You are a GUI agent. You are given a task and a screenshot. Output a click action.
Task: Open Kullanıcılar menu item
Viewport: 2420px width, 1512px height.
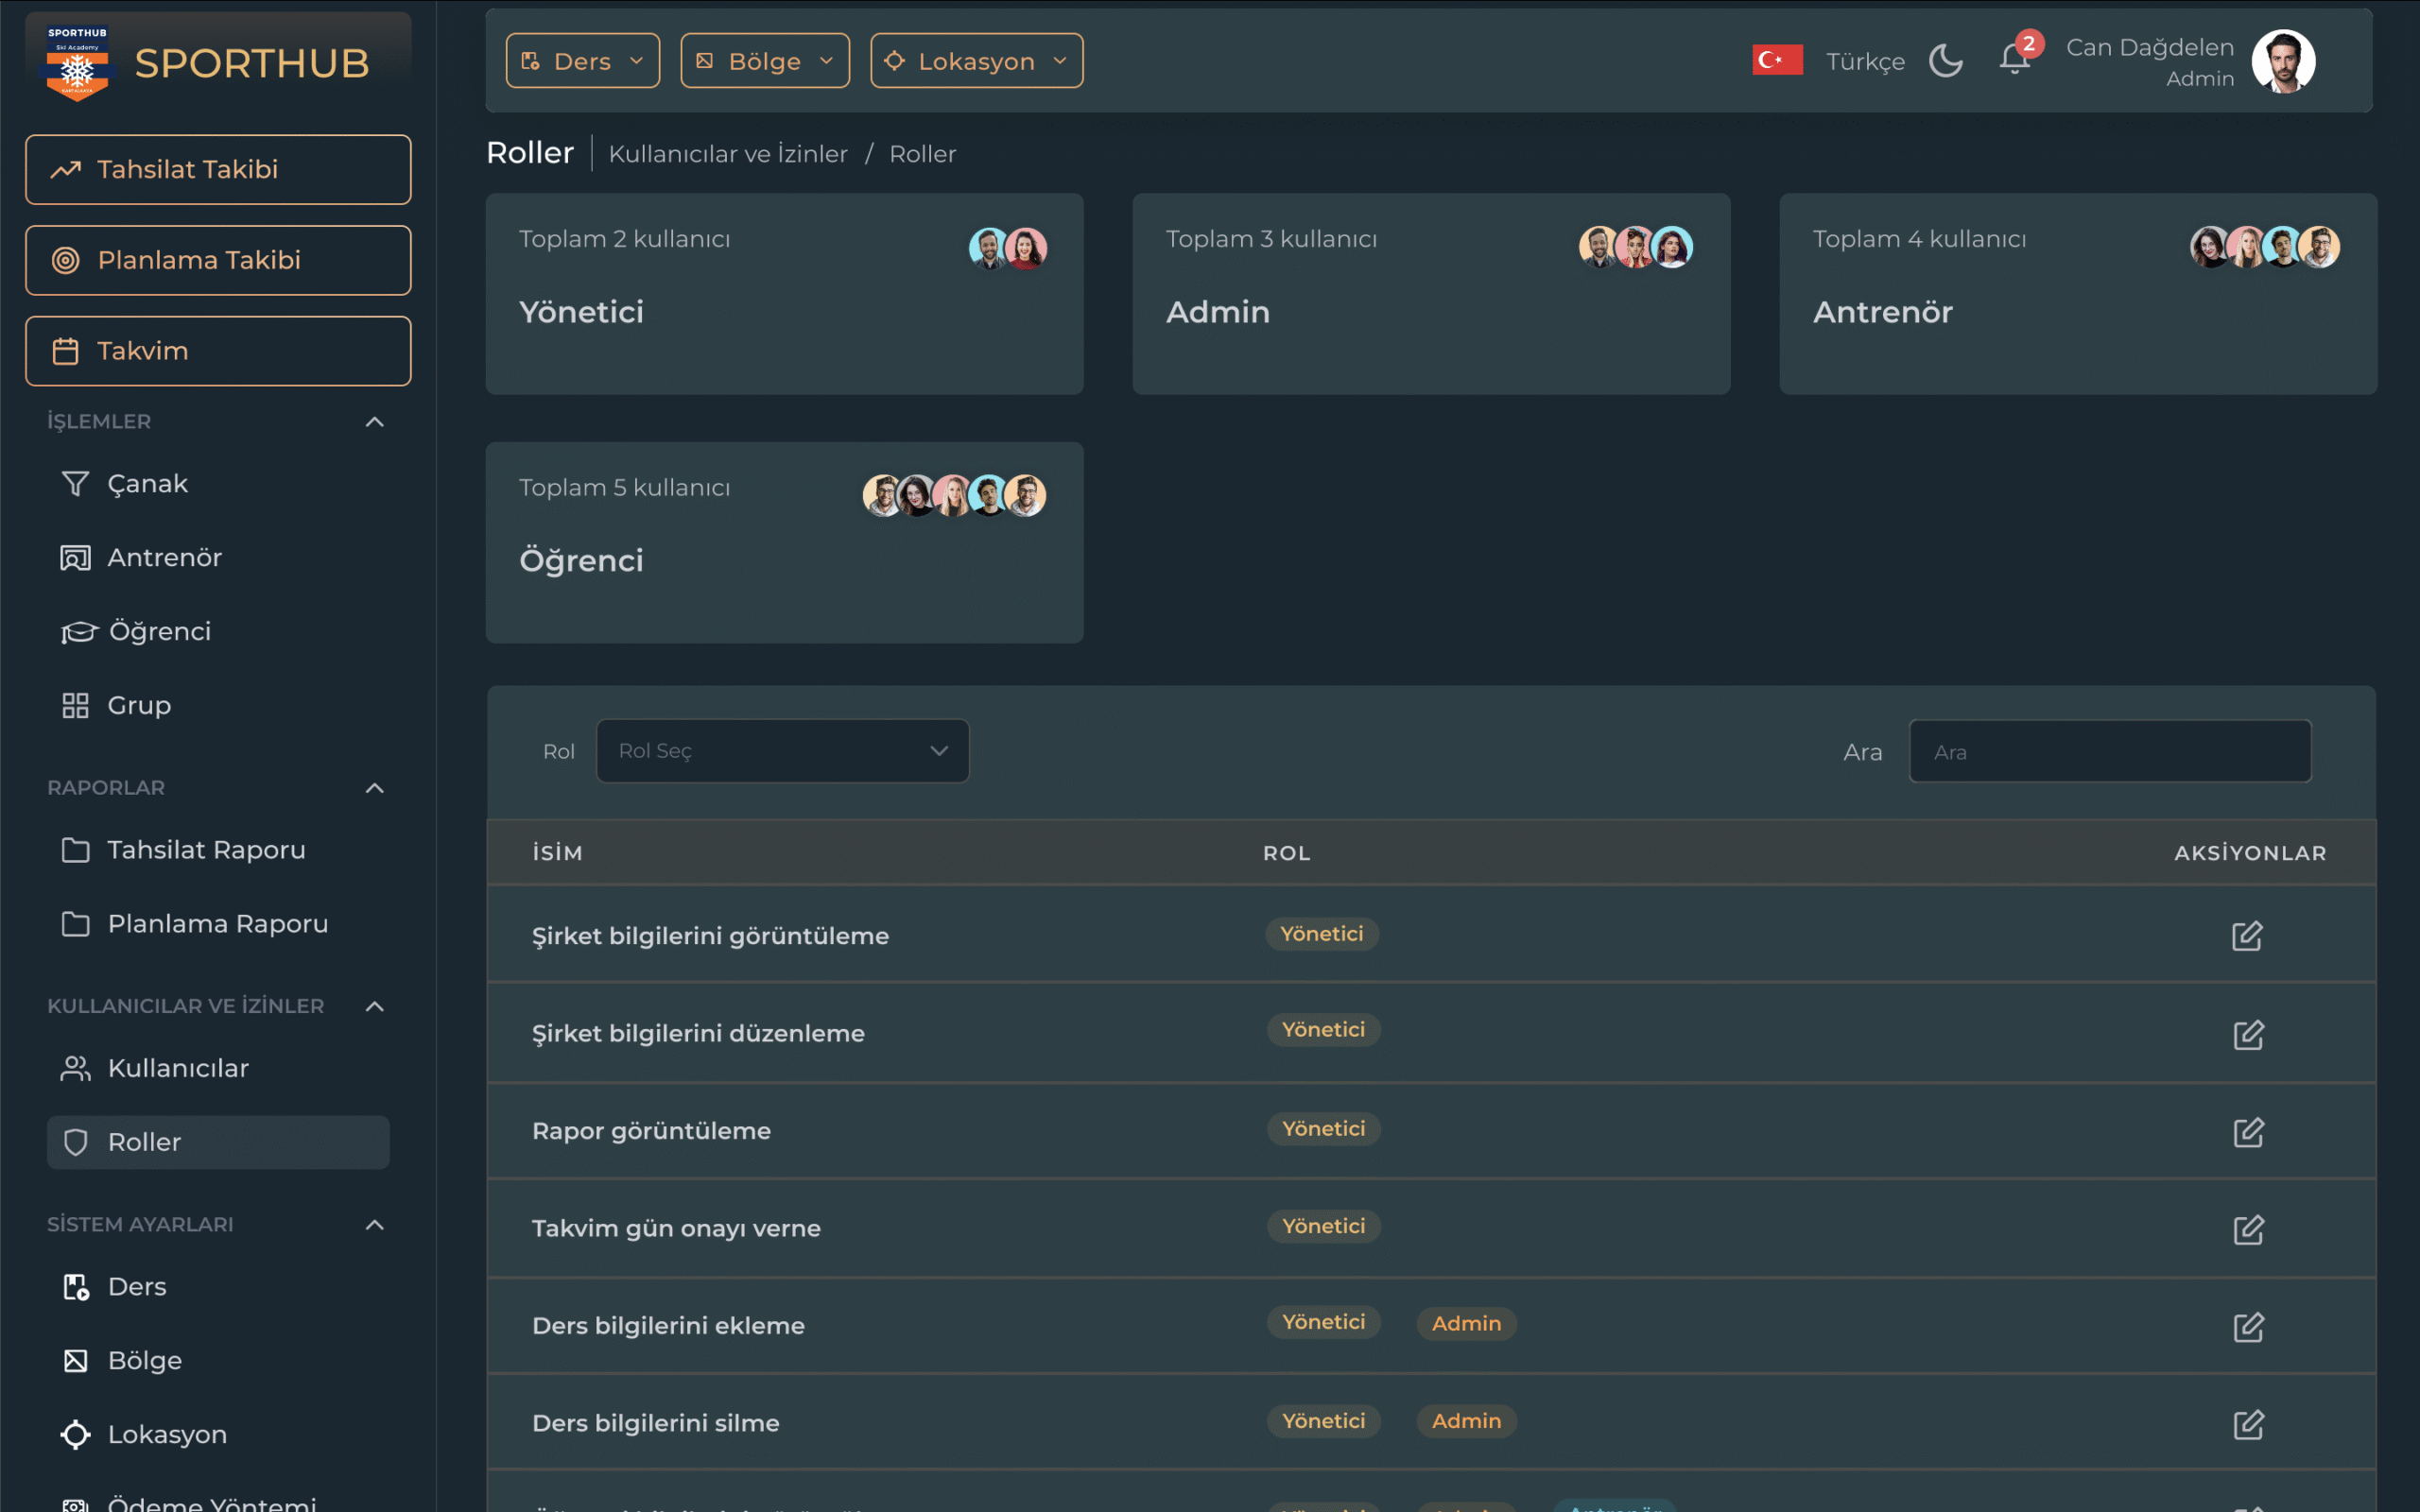pyautogui.click(x=178, y=1068)
